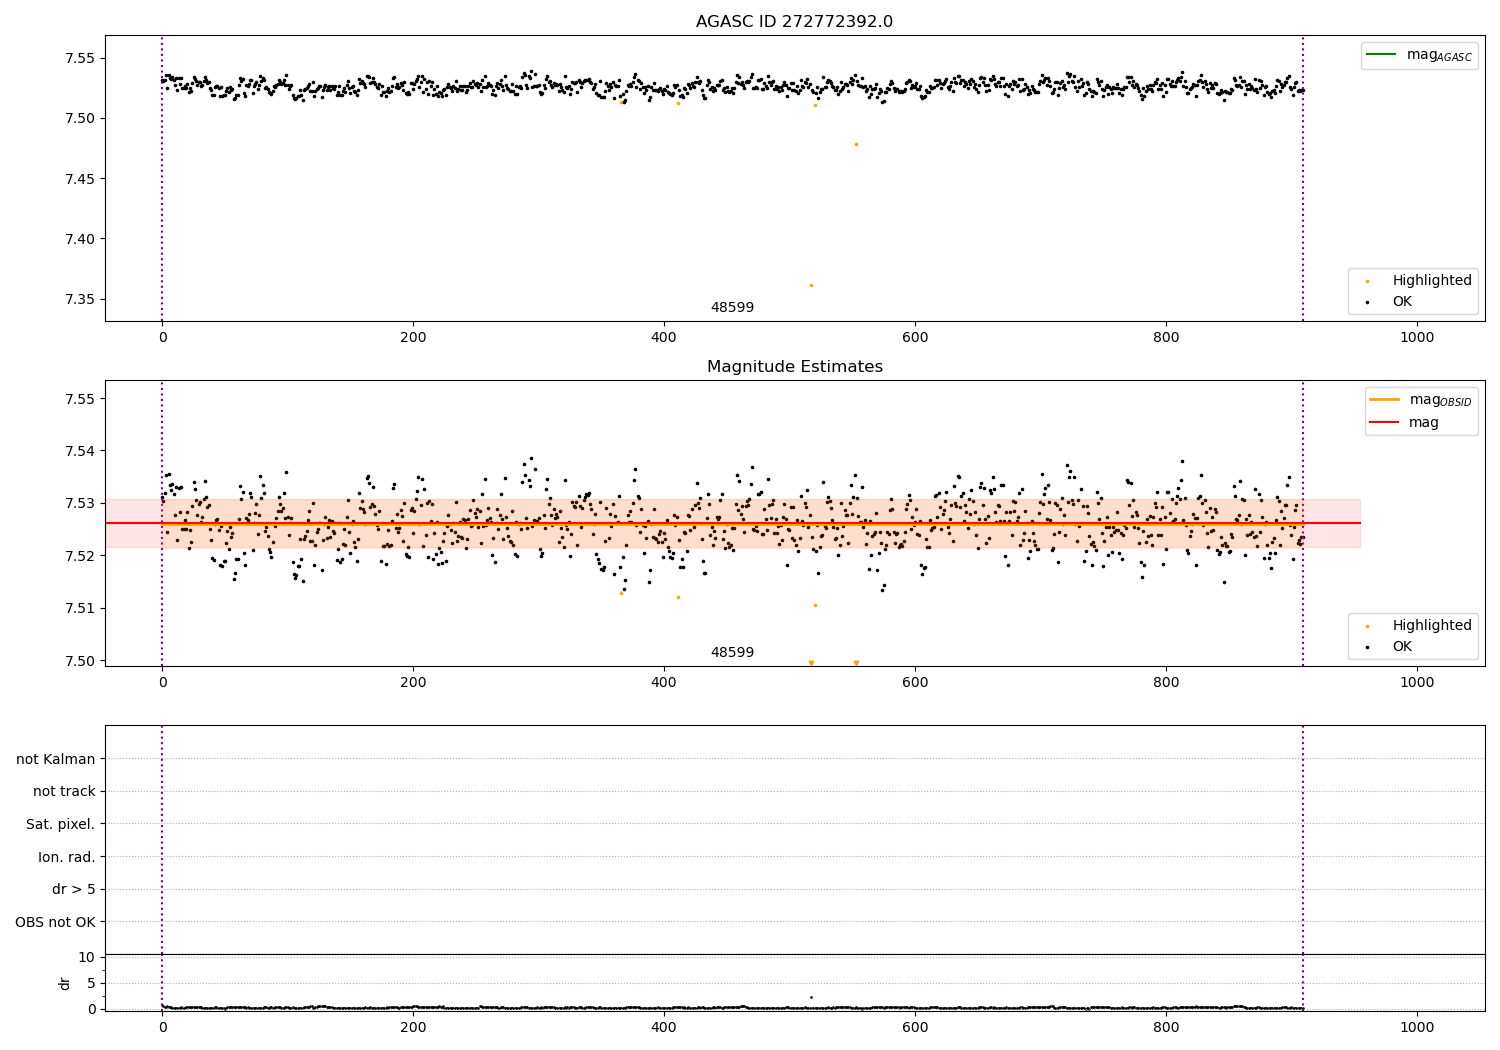
Task: Click the 5 tick on dr axis
Action: [91, 983]
